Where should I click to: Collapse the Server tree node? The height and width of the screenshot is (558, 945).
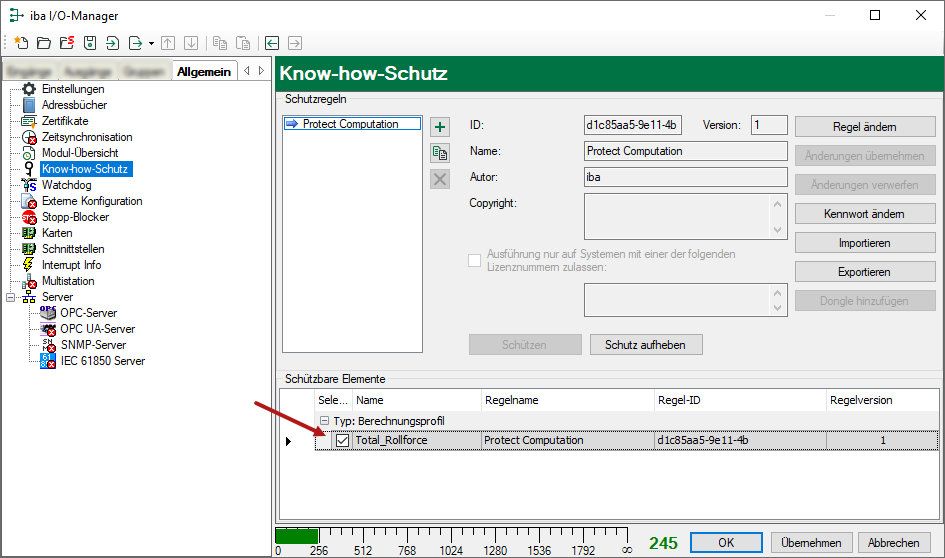pyautogui.click(x=12, y=297)
